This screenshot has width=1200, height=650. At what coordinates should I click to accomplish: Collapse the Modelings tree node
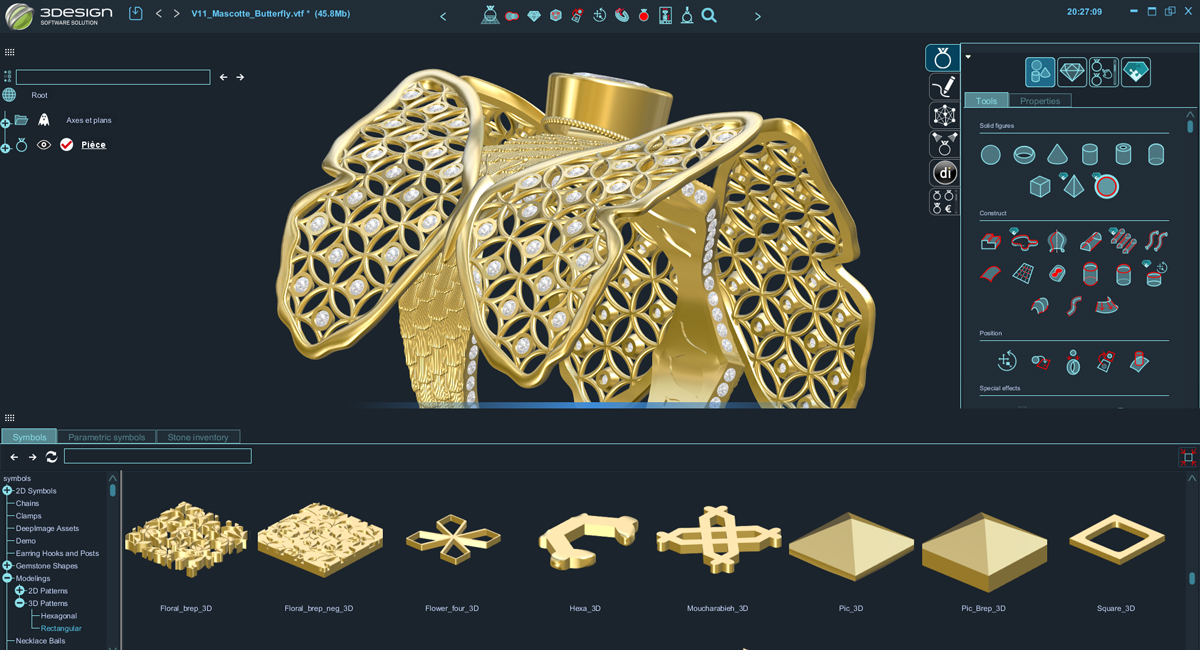coord(8,578)
